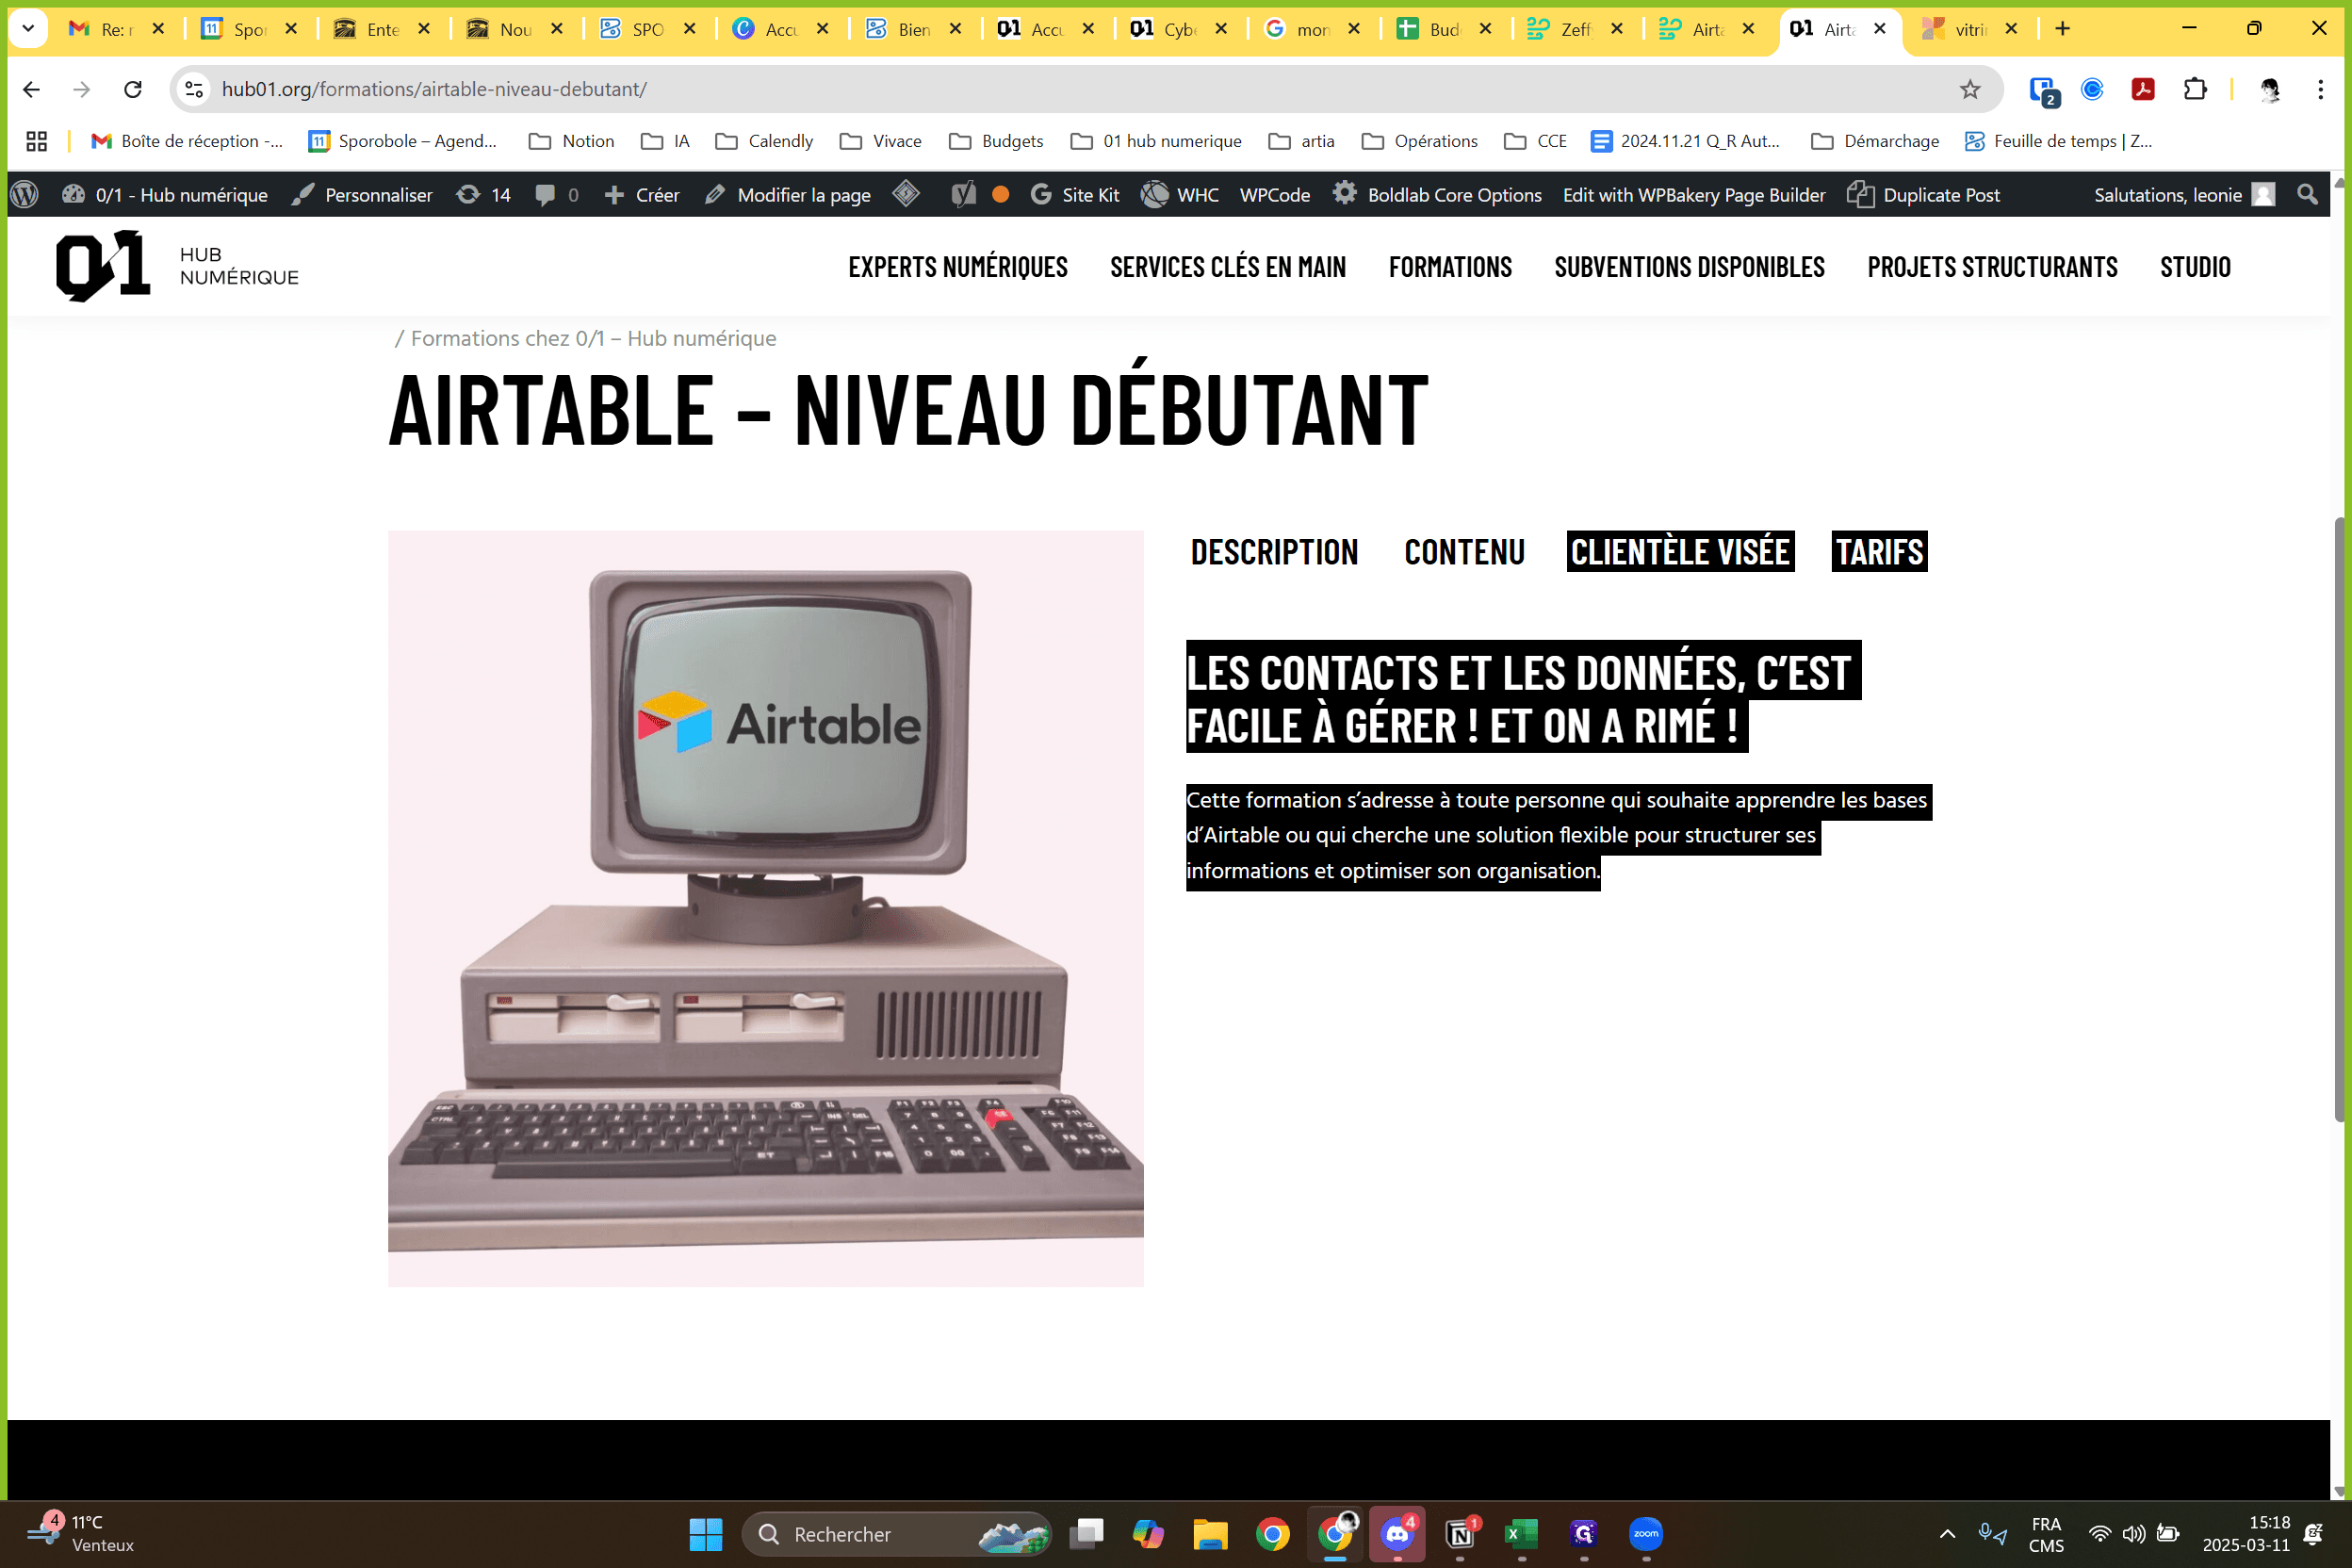This screenshot has width=2352, height=1568.
Task: Open the Windows Start button
Action: click(706, 1534)
